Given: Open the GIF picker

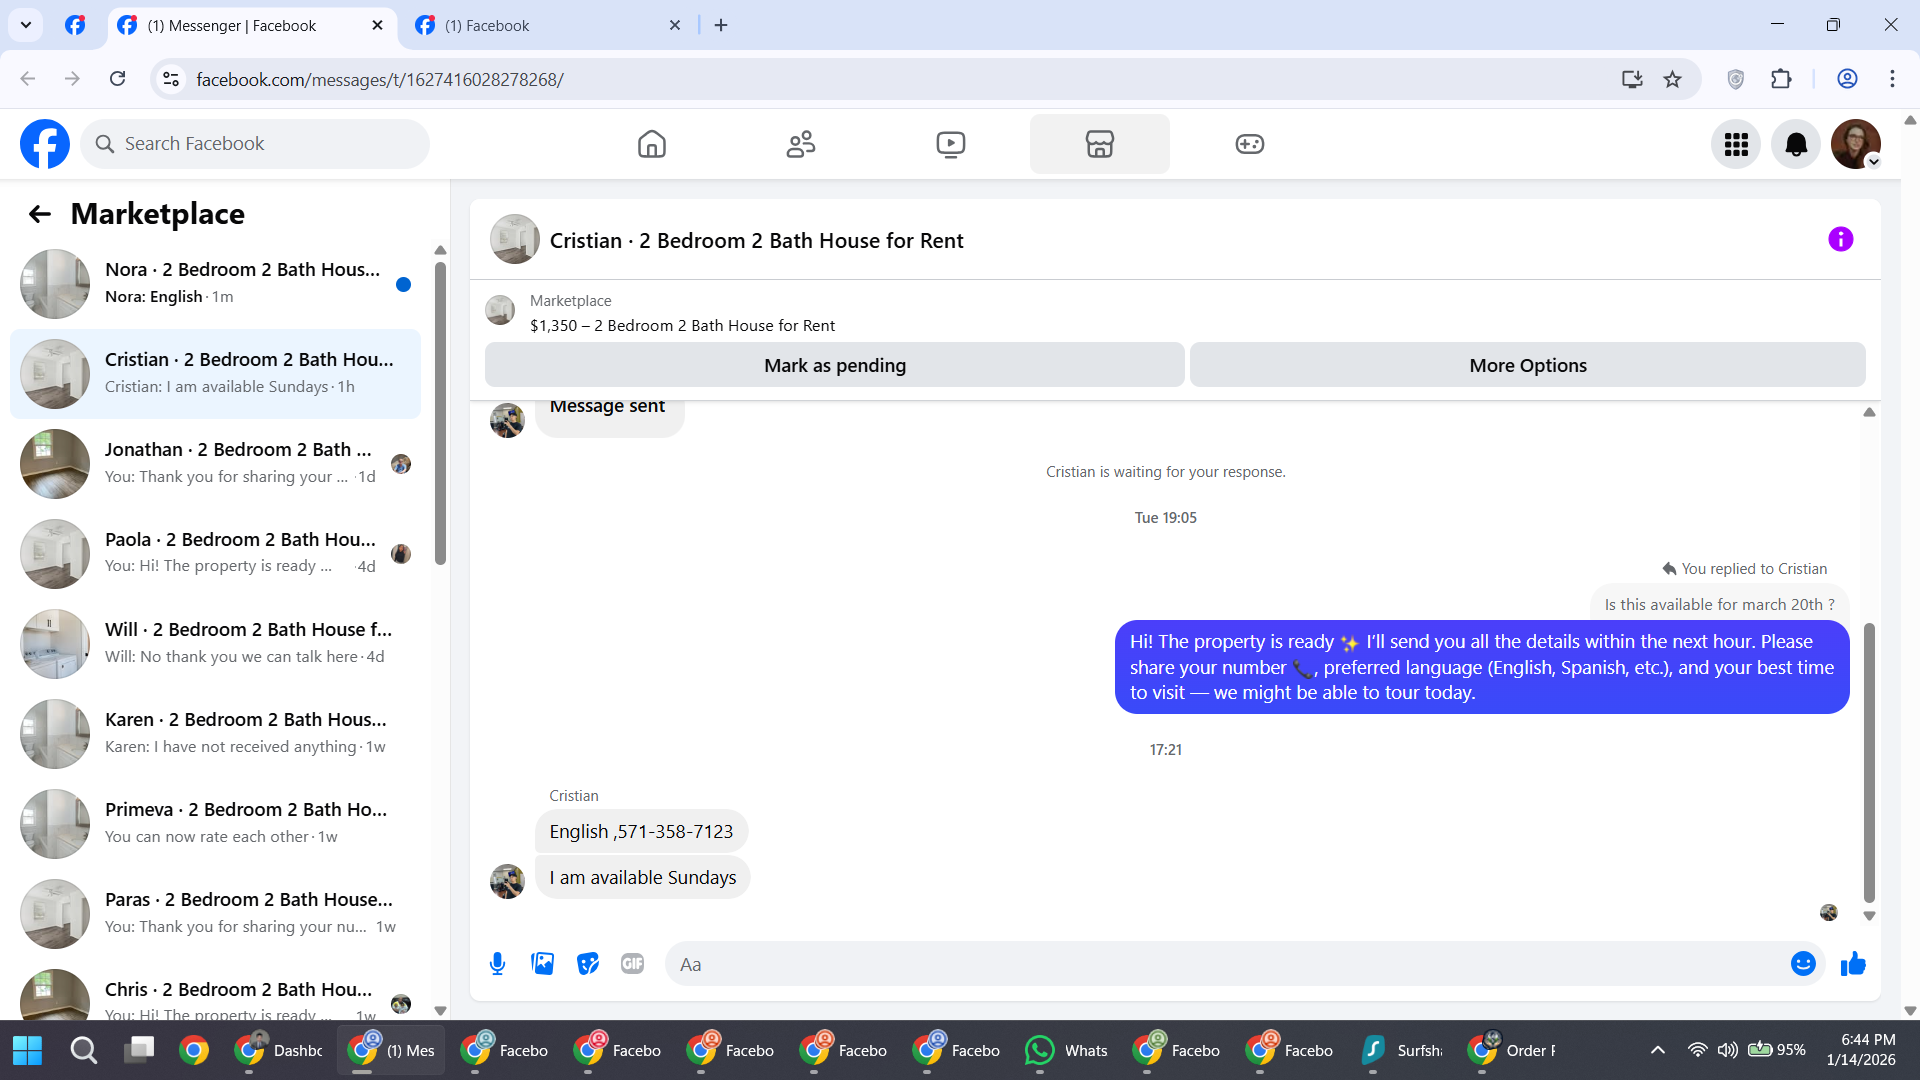Looking at the screenshot, I should (x=632, y=964).
